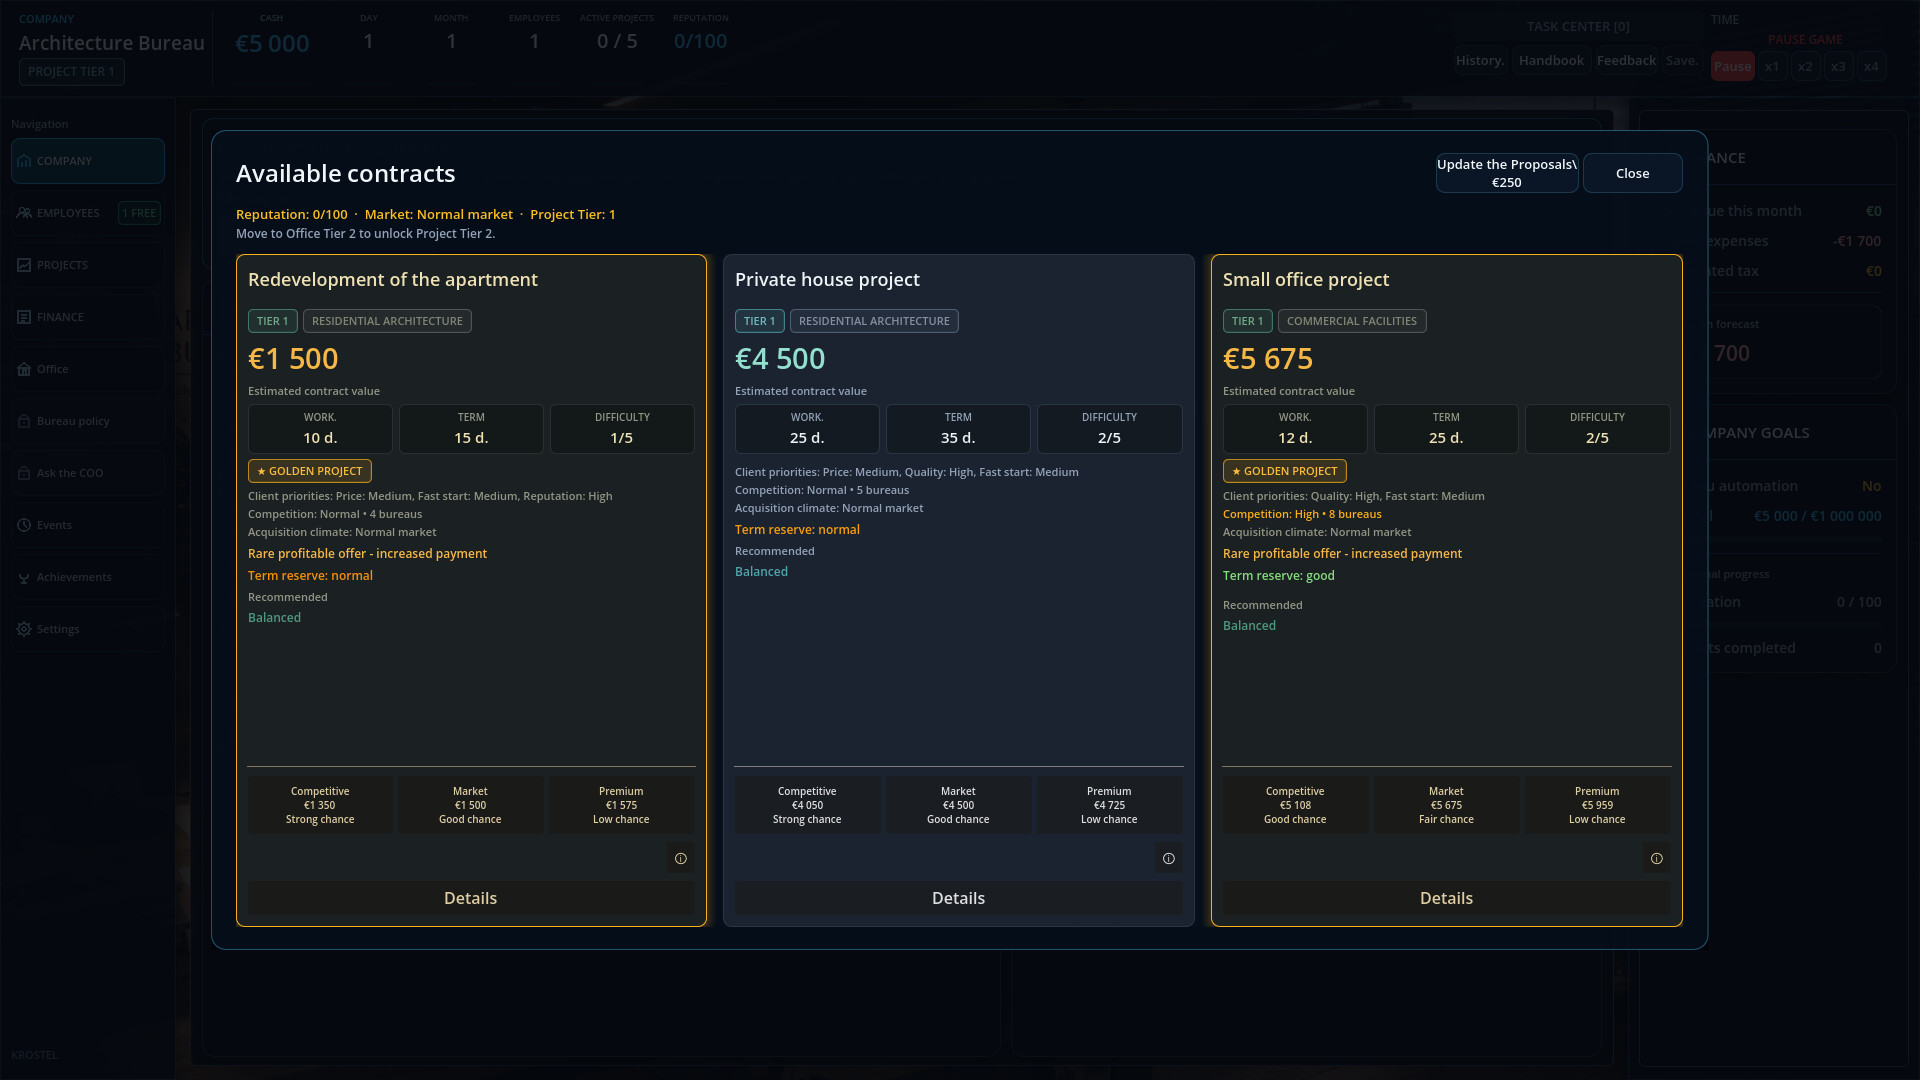
Task: Click the 1 FREE badge beside Employees
Action: click(x=139, y=213)
